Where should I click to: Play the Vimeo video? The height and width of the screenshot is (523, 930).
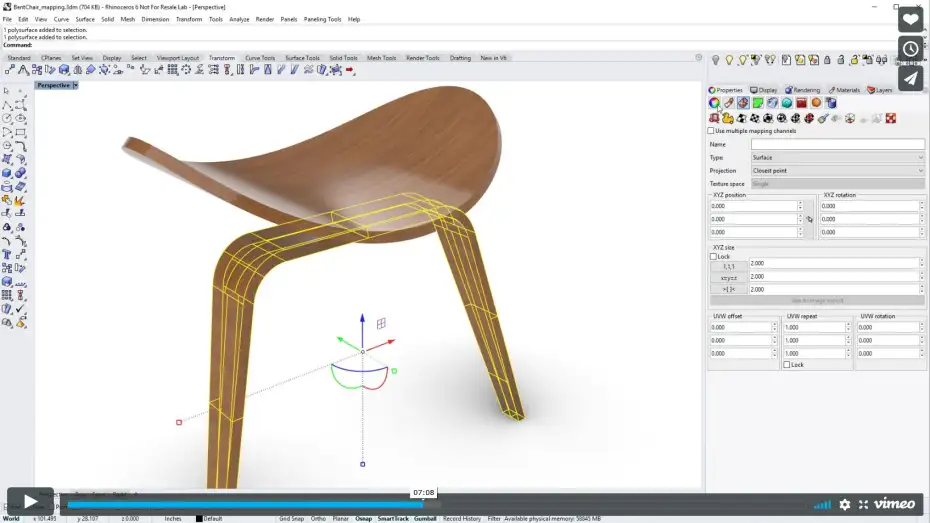tap(30, 502)
